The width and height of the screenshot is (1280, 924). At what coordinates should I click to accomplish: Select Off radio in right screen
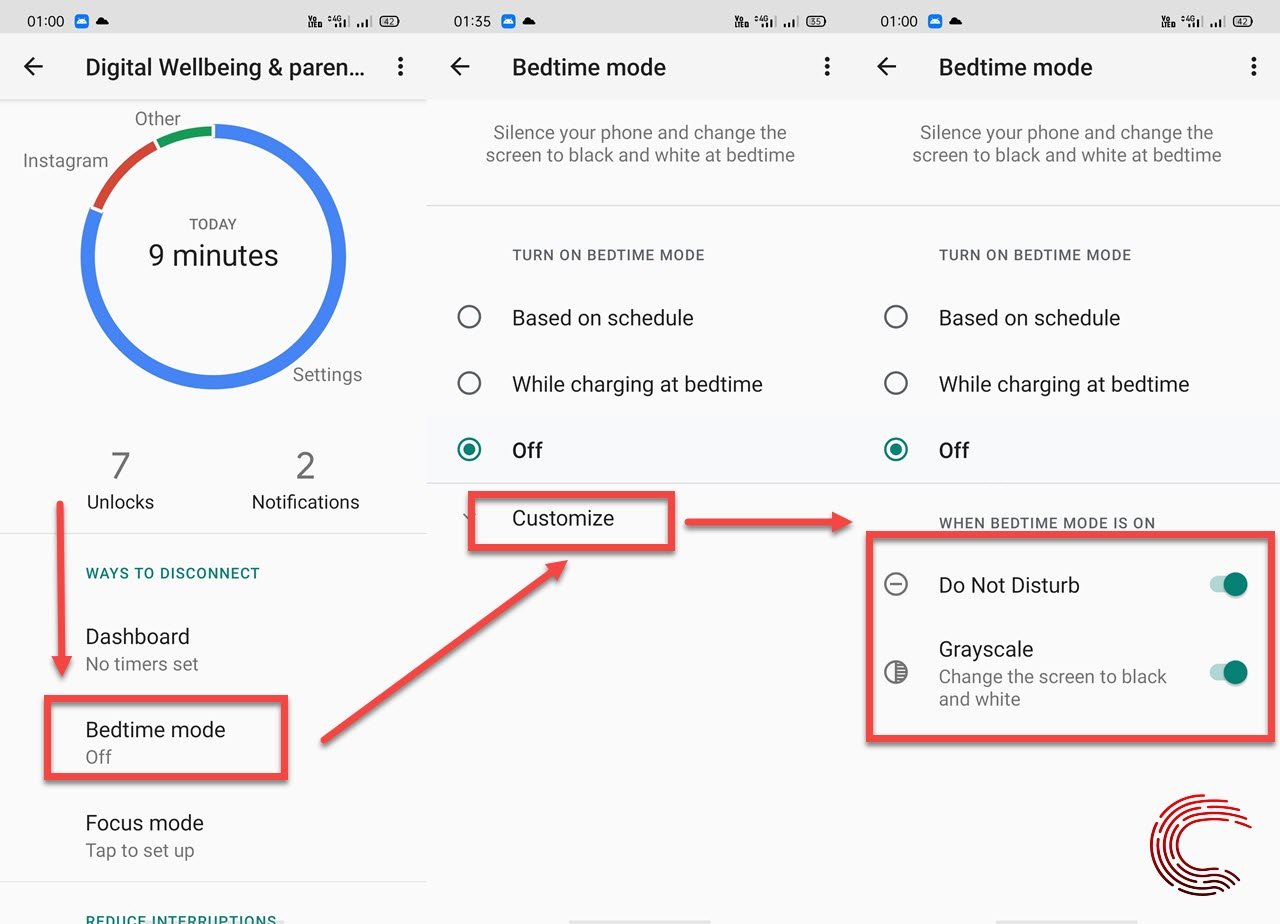(896, 450)
